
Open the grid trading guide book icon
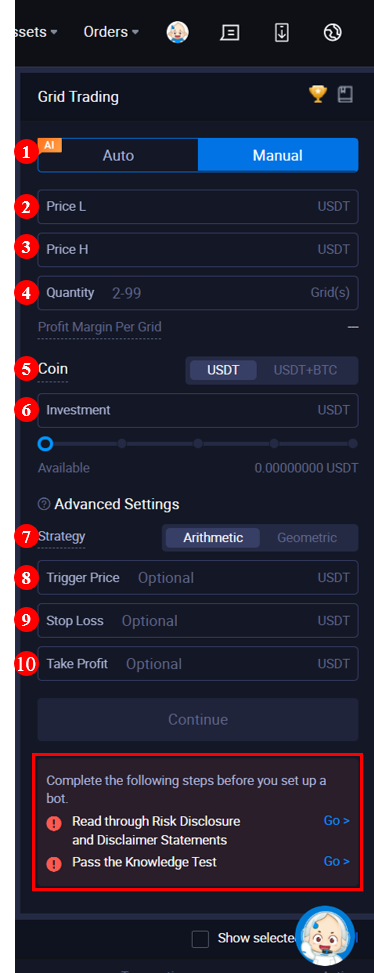(345, 95)
